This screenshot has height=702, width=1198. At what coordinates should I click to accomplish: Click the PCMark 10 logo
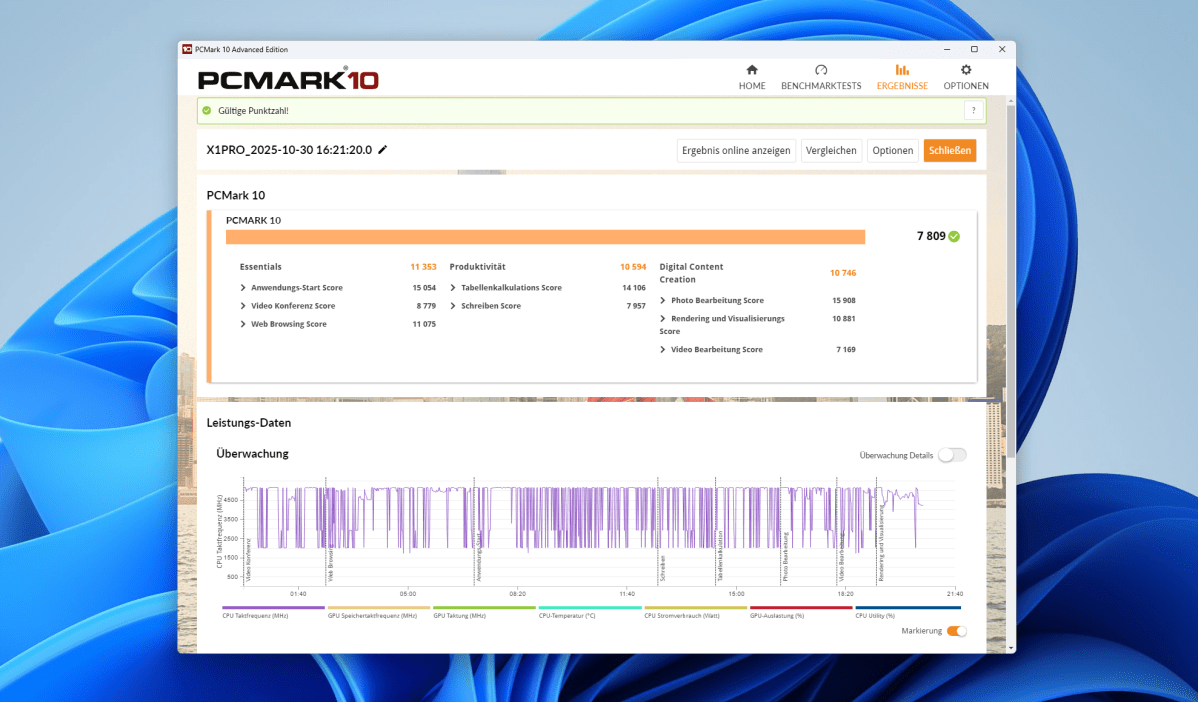(x=288, y=79)
